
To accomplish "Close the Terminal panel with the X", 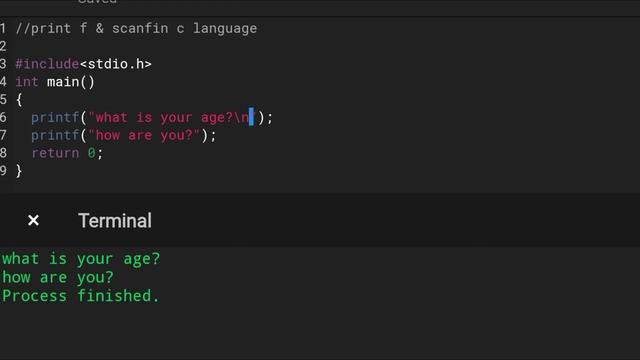I will point(33,220).
